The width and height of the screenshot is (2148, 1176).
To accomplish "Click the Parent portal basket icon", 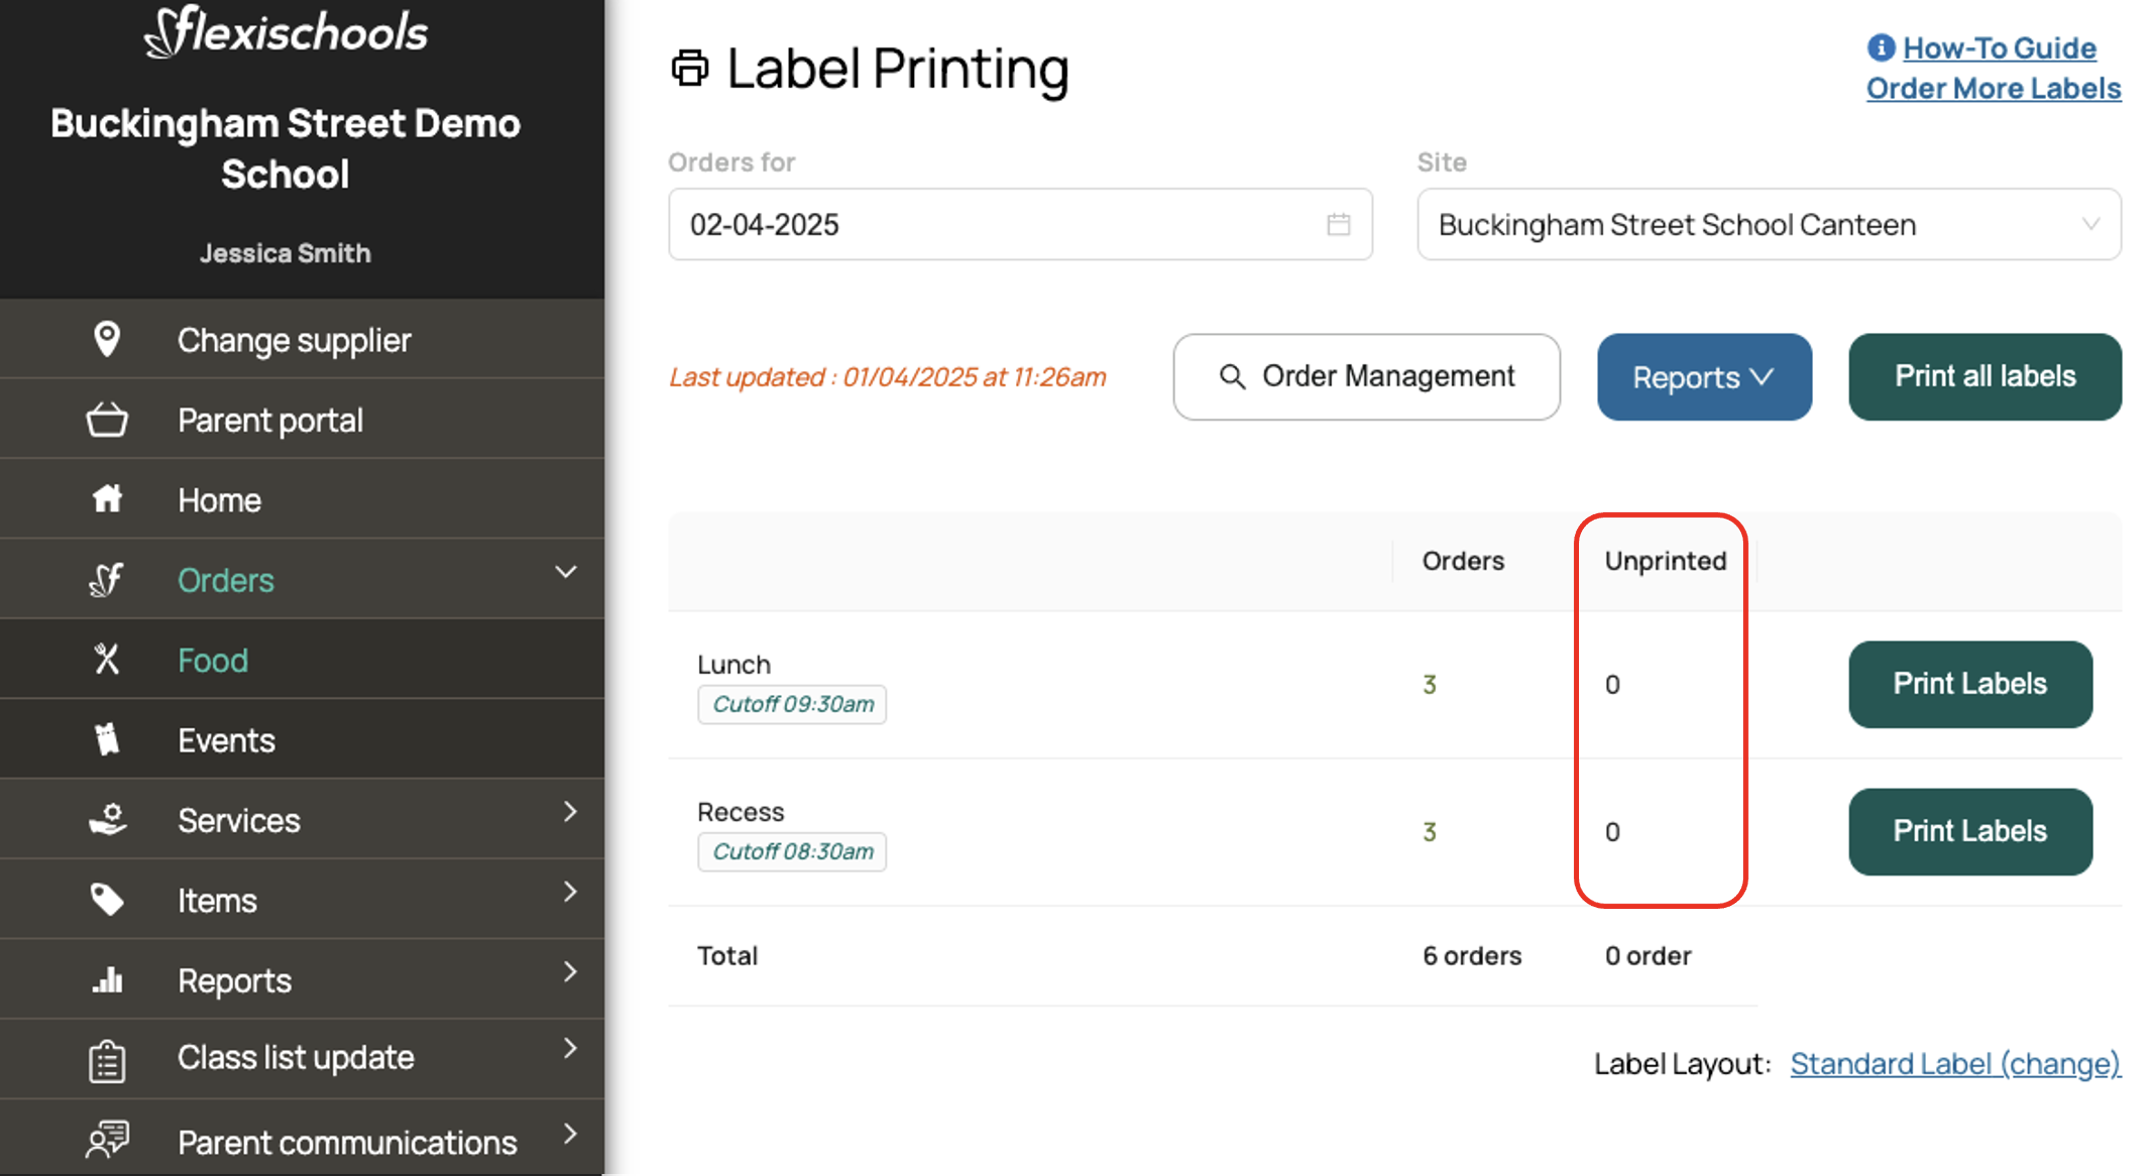I will click(107, 420).
